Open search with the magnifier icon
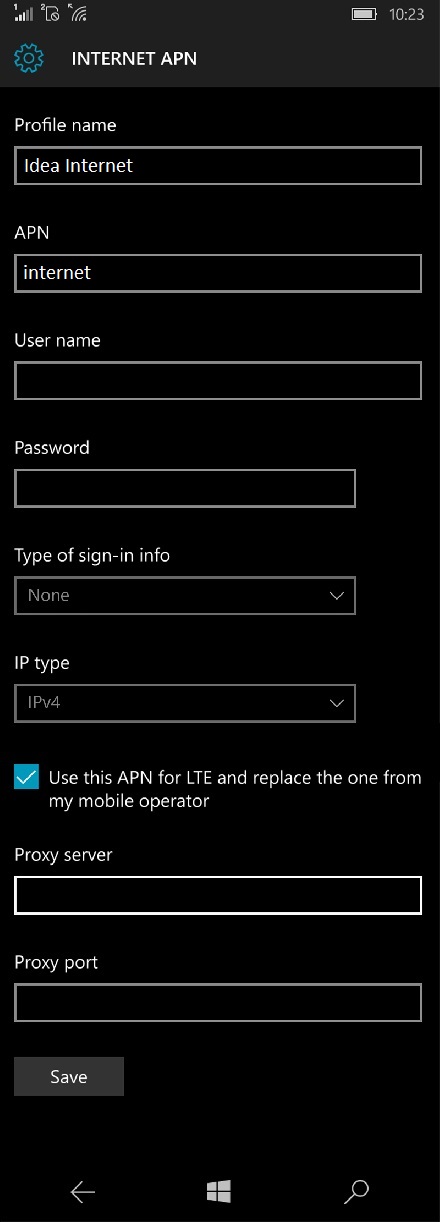This screenshot has width=440, height=1222. (x=356, y=1191)
